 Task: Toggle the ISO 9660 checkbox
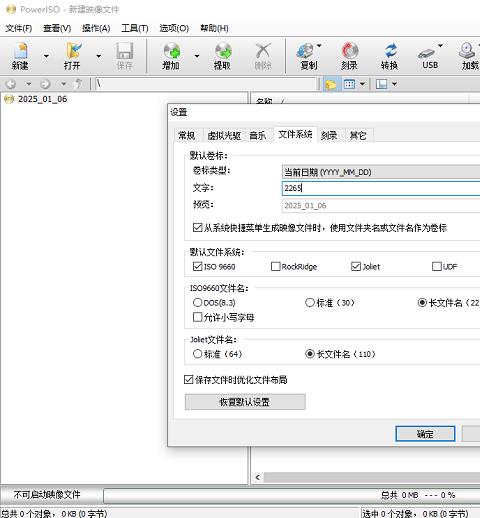point(197,266)
